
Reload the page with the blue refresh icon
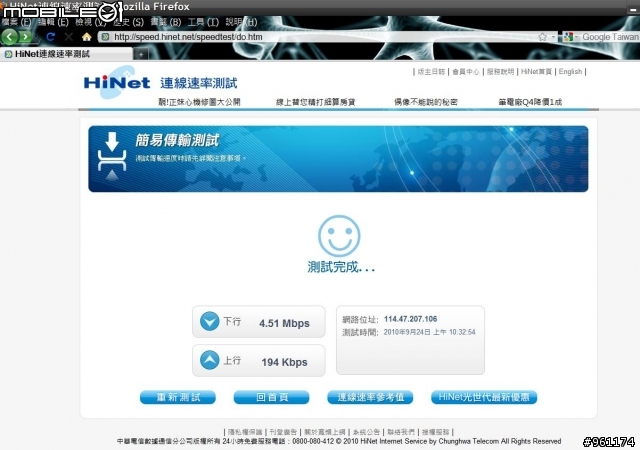(x=50, y=37)
